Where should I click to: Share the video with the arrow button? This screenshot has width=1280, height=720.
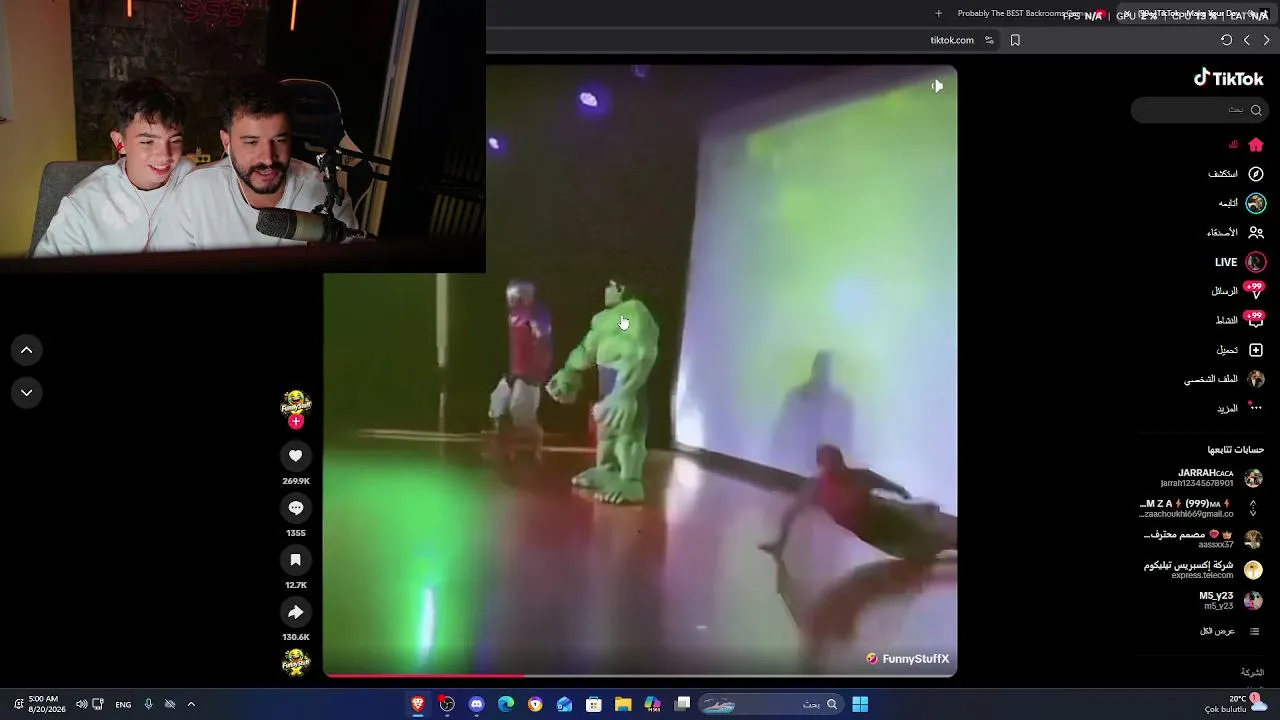click(296, 612)
